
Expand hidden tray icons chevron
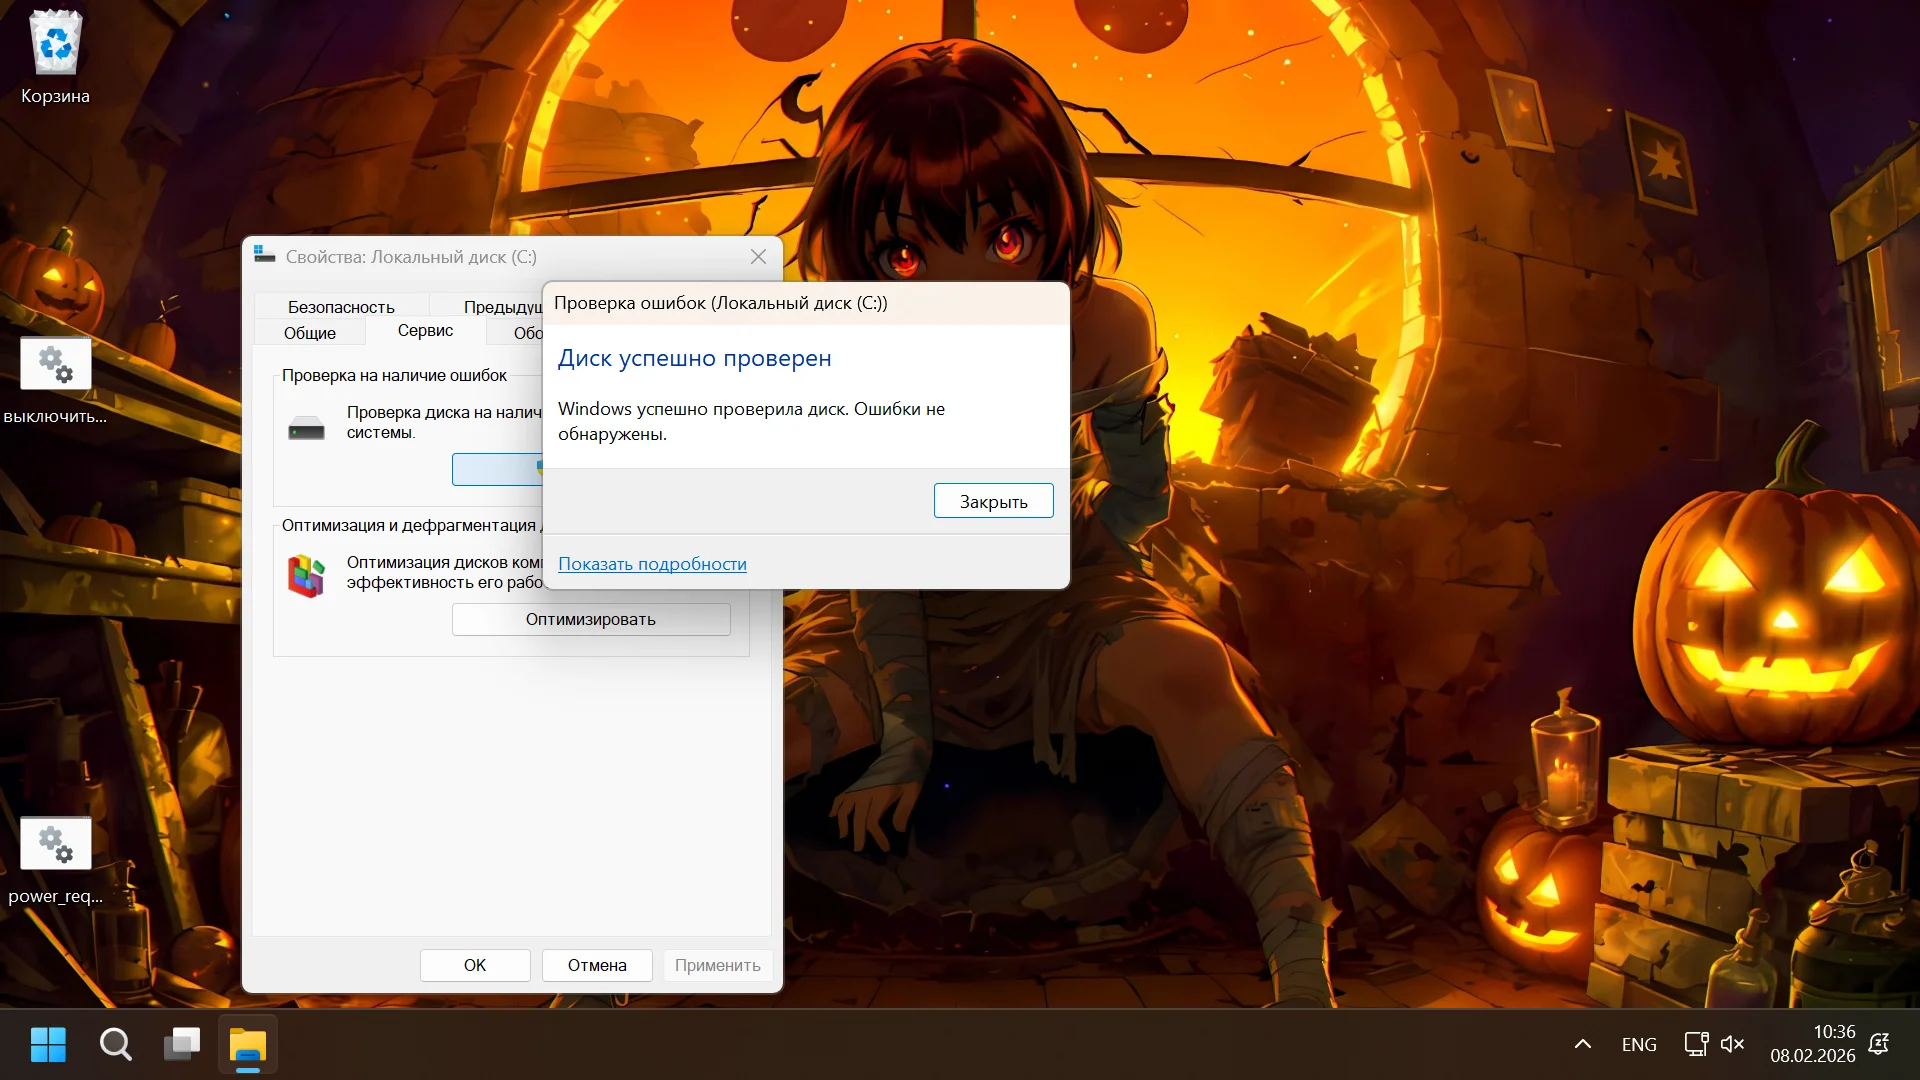[1583, 1044]
